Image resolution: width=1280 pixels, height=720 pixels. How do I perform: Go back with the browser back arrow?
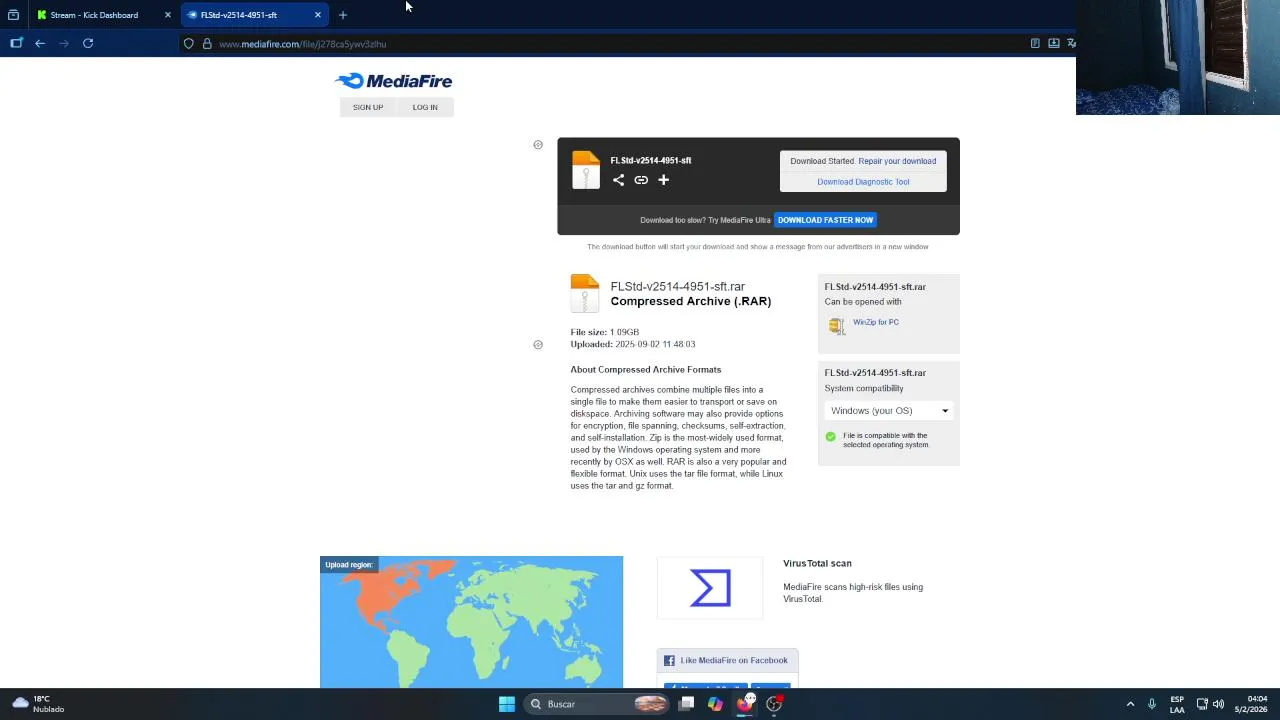pos(40,43)
